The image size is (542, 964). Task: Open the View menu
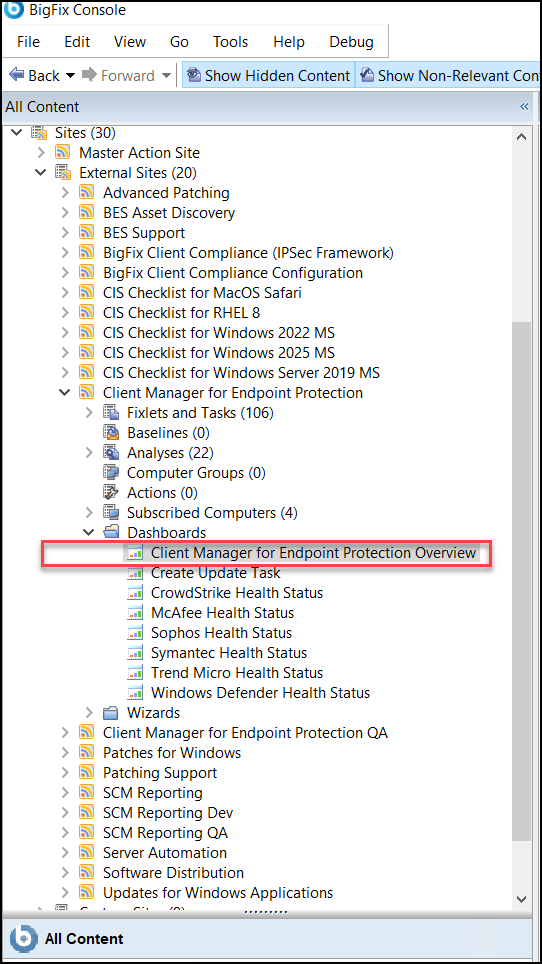pos(130,42)
